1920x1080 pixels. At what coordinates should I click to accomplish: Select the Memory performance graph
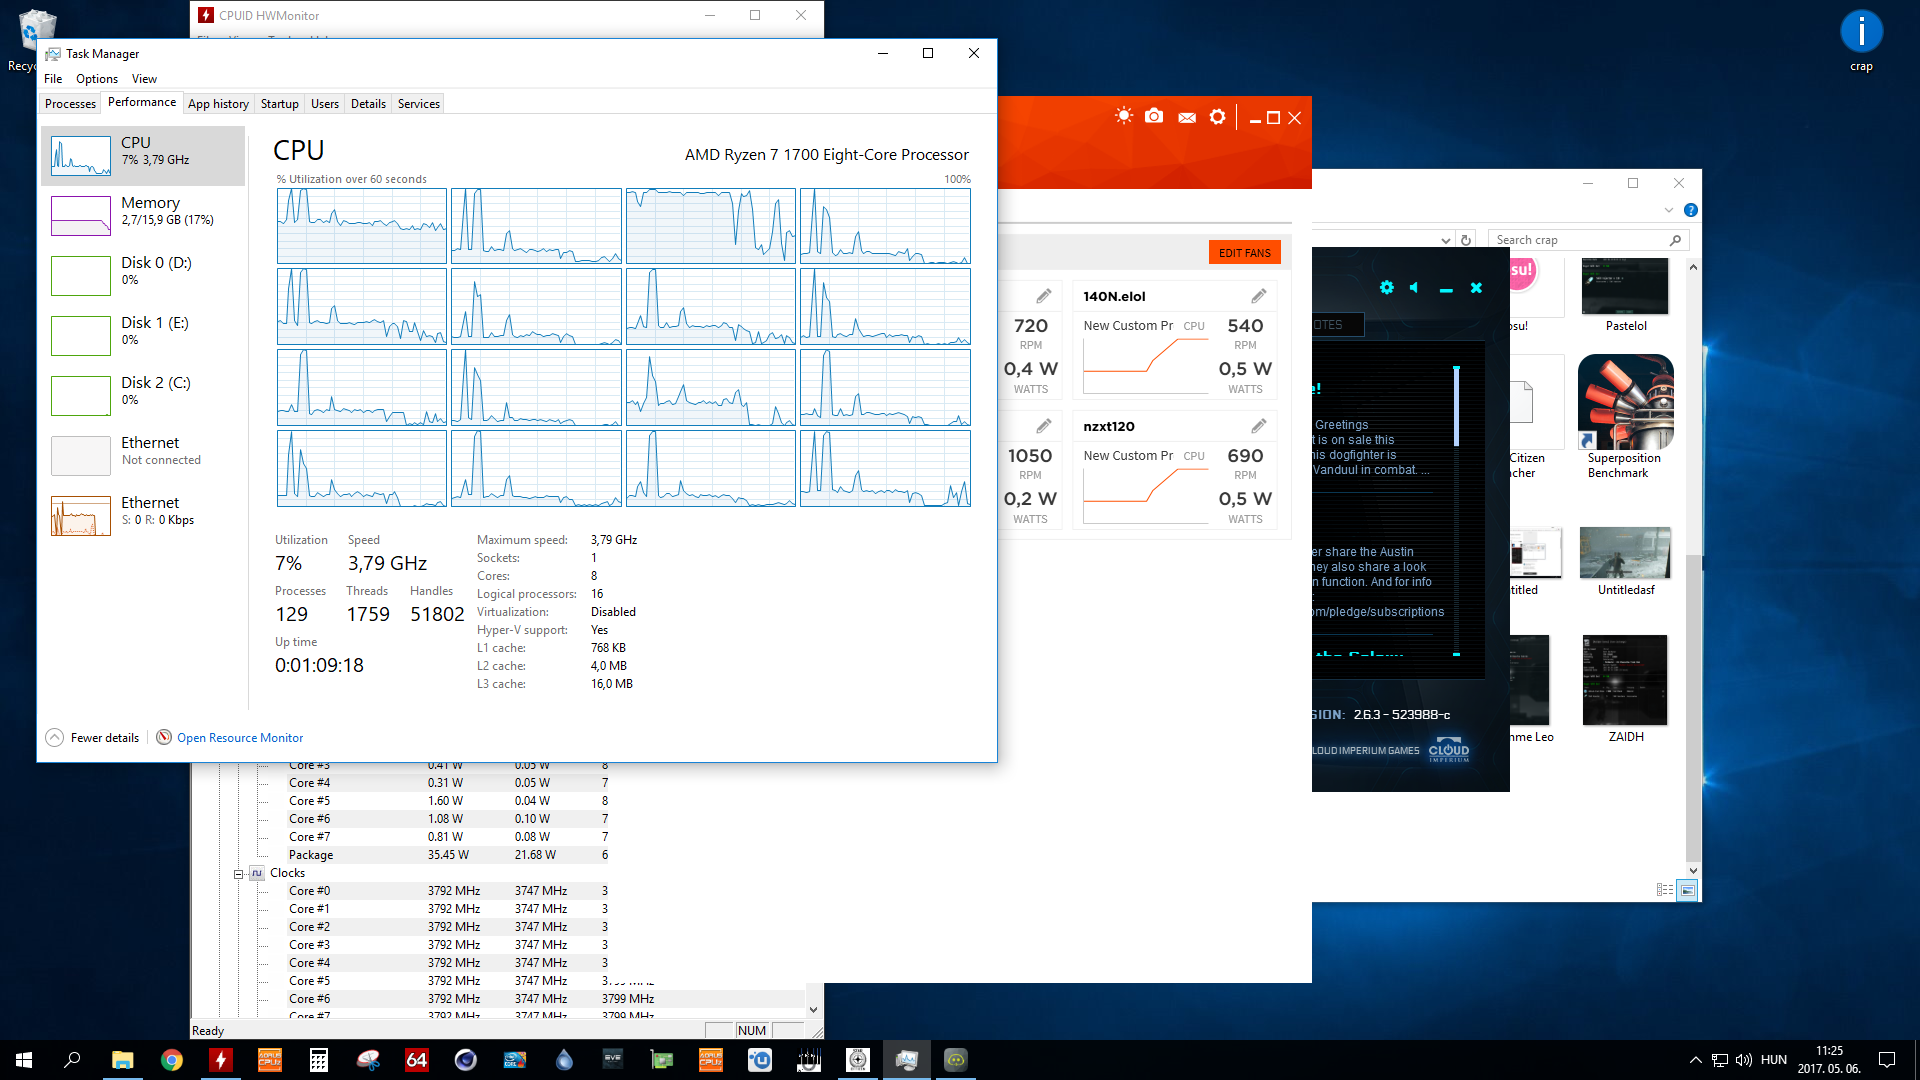[143, 215]
